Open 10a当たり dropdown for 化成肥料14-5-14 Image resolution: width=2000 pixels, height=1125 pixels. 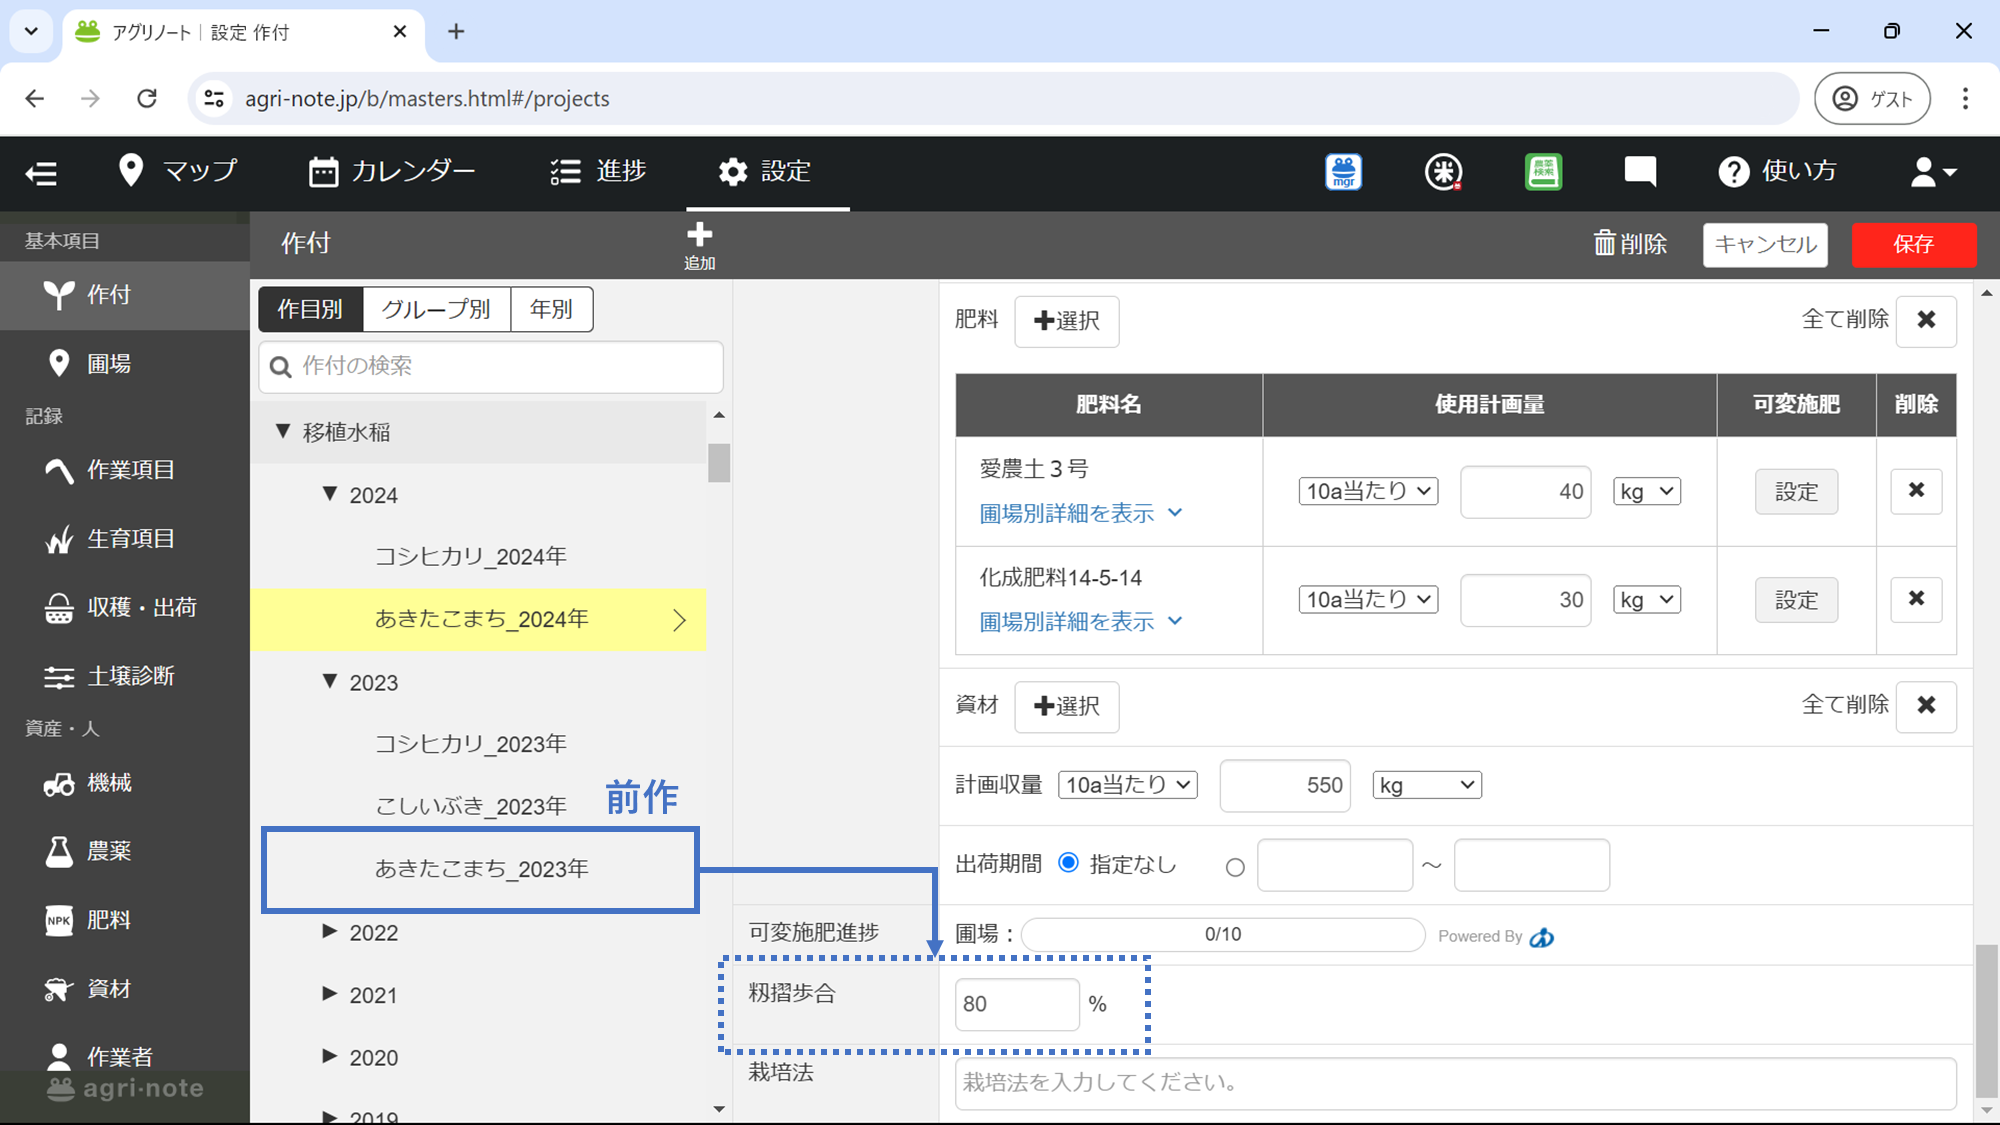click(1367, 599)
